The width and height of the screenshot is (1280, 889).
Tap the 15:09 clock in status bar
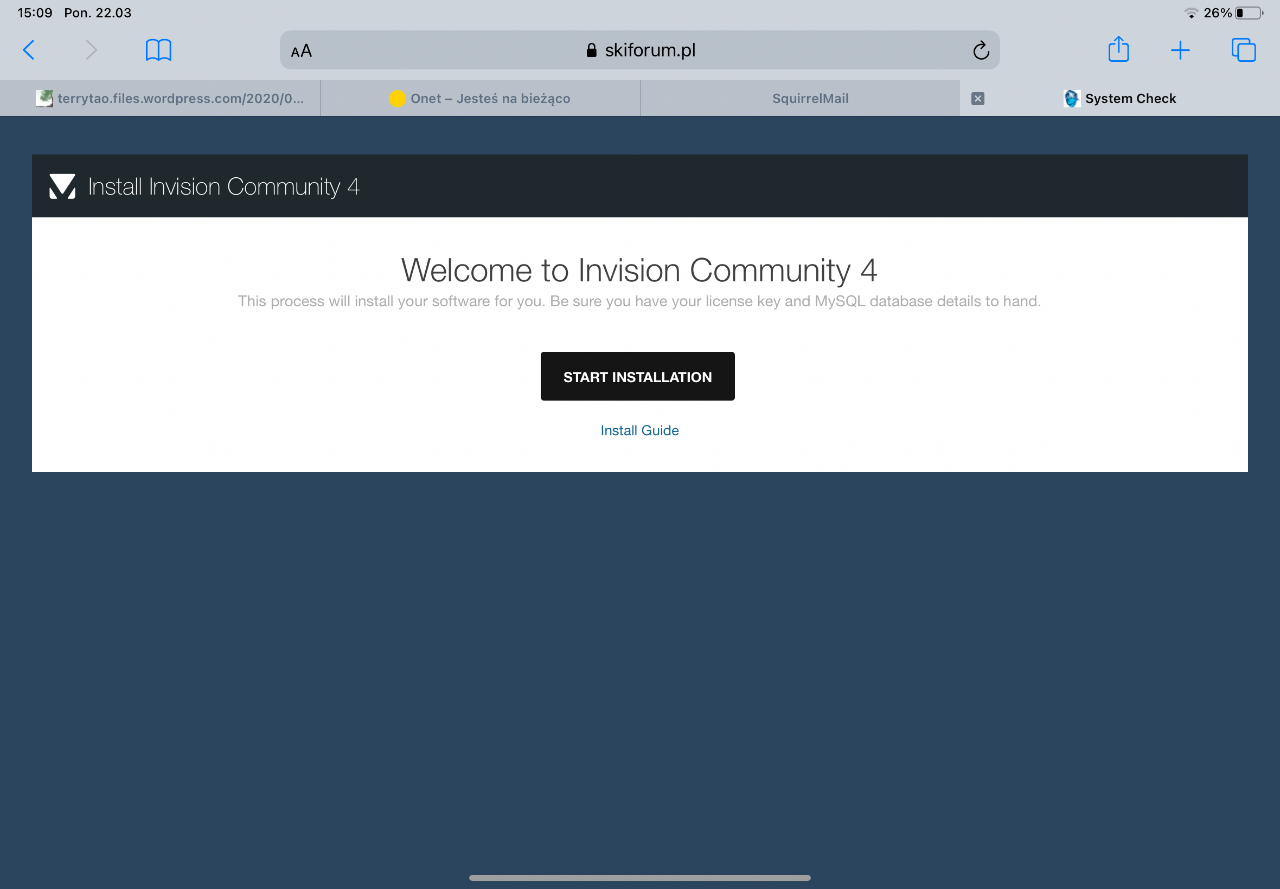click(x=35, y=13)
